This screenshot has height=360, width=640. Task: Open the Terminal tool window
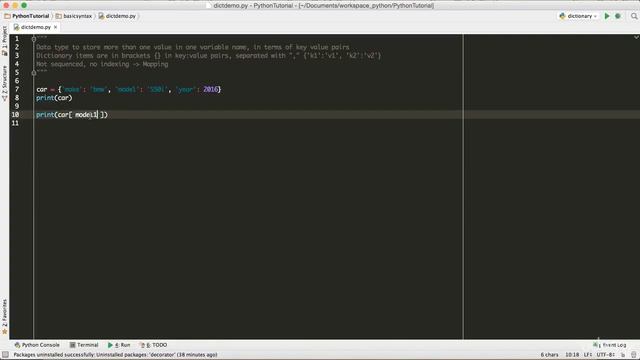click(x=84, y=345)
